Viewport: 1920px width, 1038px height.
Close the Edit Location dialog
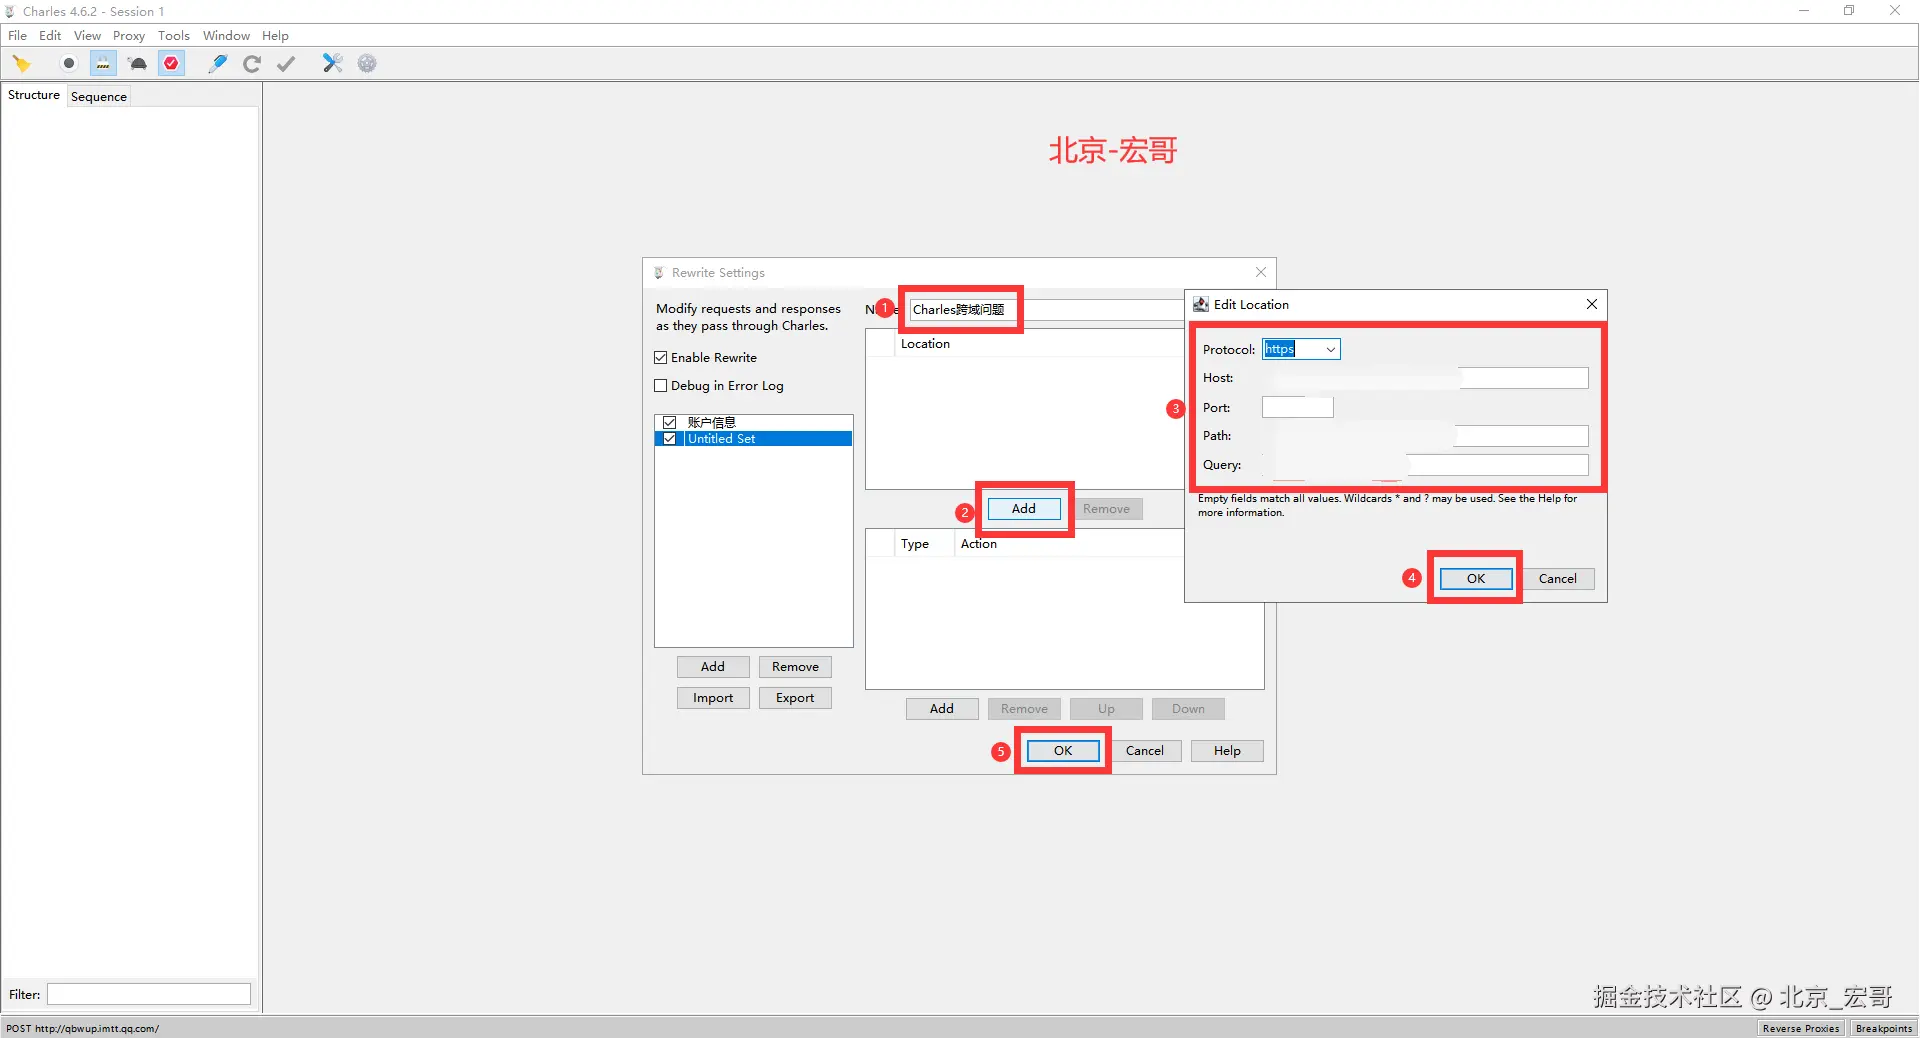[x=1592, y=304]
